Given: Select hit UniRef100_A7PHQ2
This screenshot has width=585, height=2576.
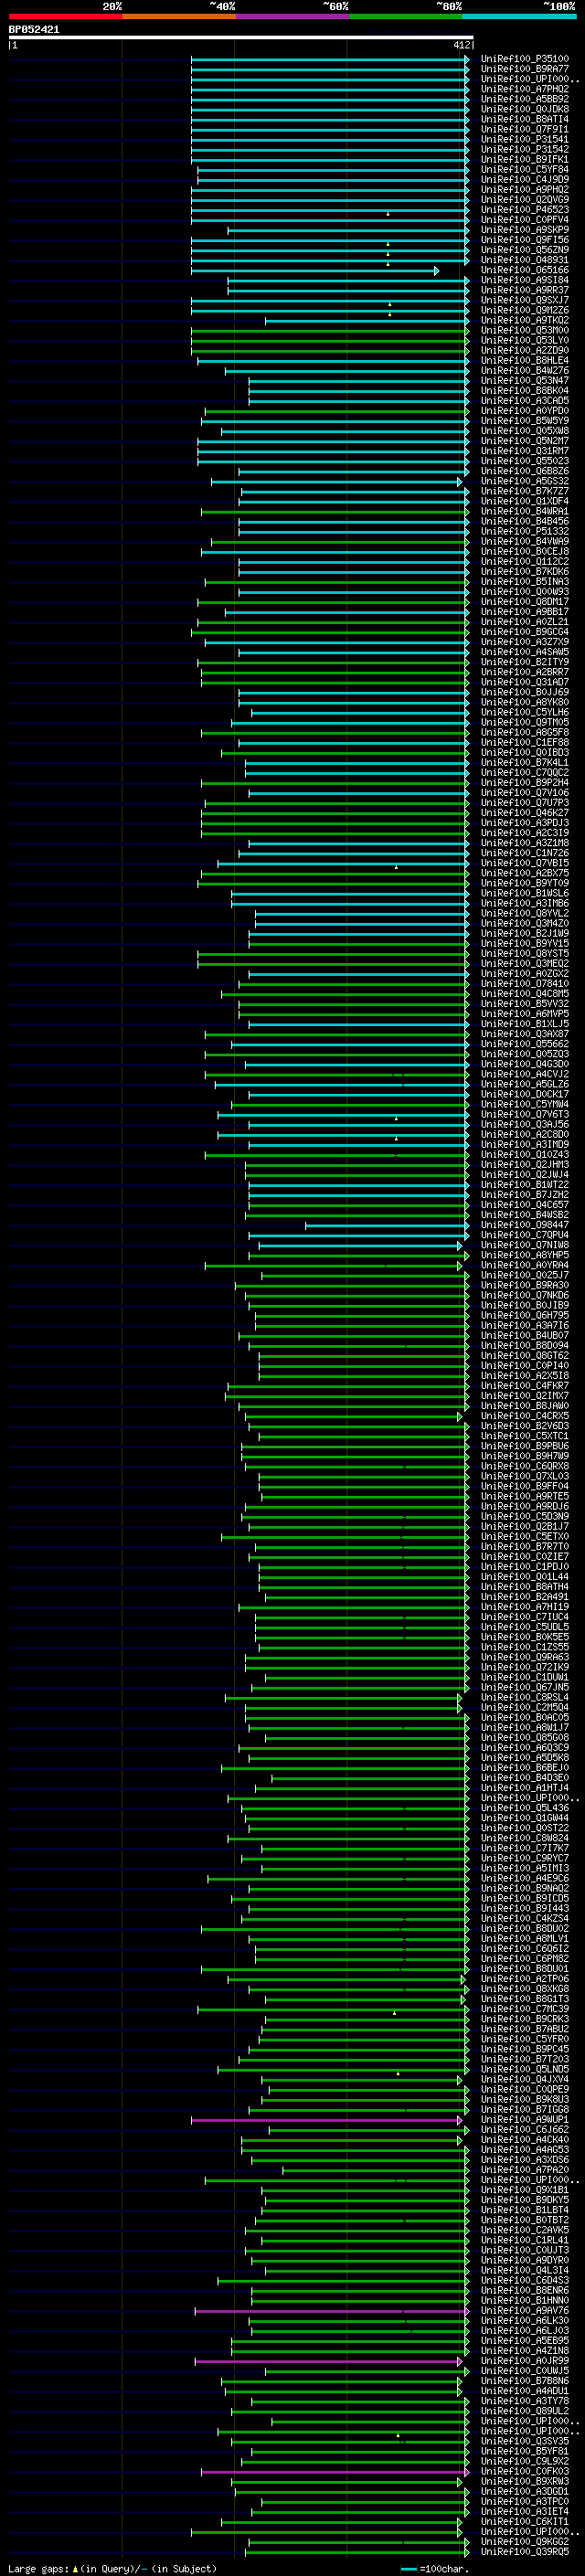Looking at the screenshot, I should pos(524,89).
